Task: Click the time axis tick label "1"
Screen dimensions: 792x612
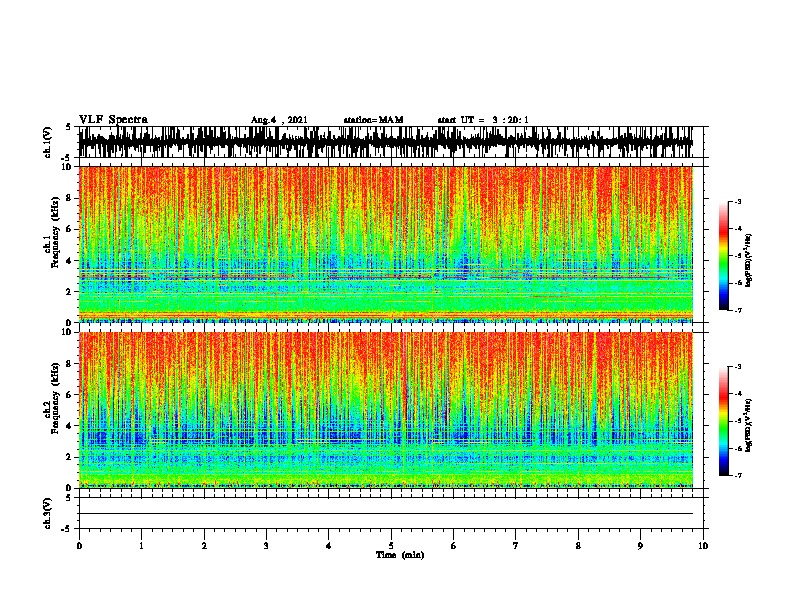Action: coord(141,546)
